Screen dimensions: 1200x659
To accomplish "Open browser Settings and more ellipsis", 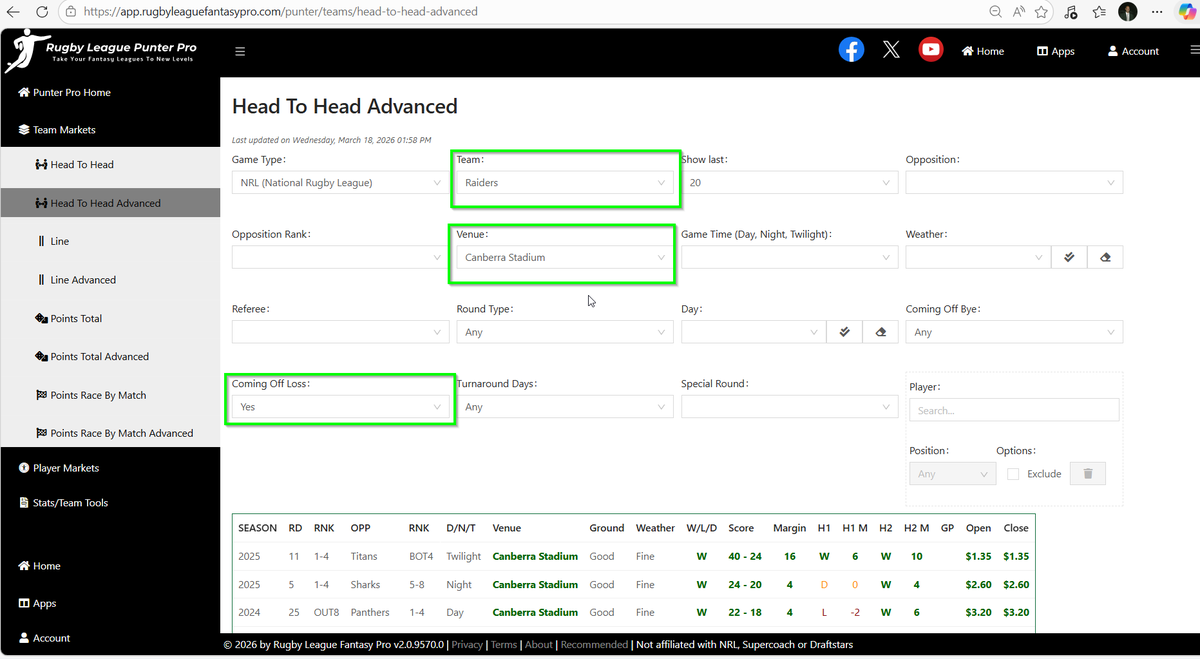I will (x=1157, y=12).
